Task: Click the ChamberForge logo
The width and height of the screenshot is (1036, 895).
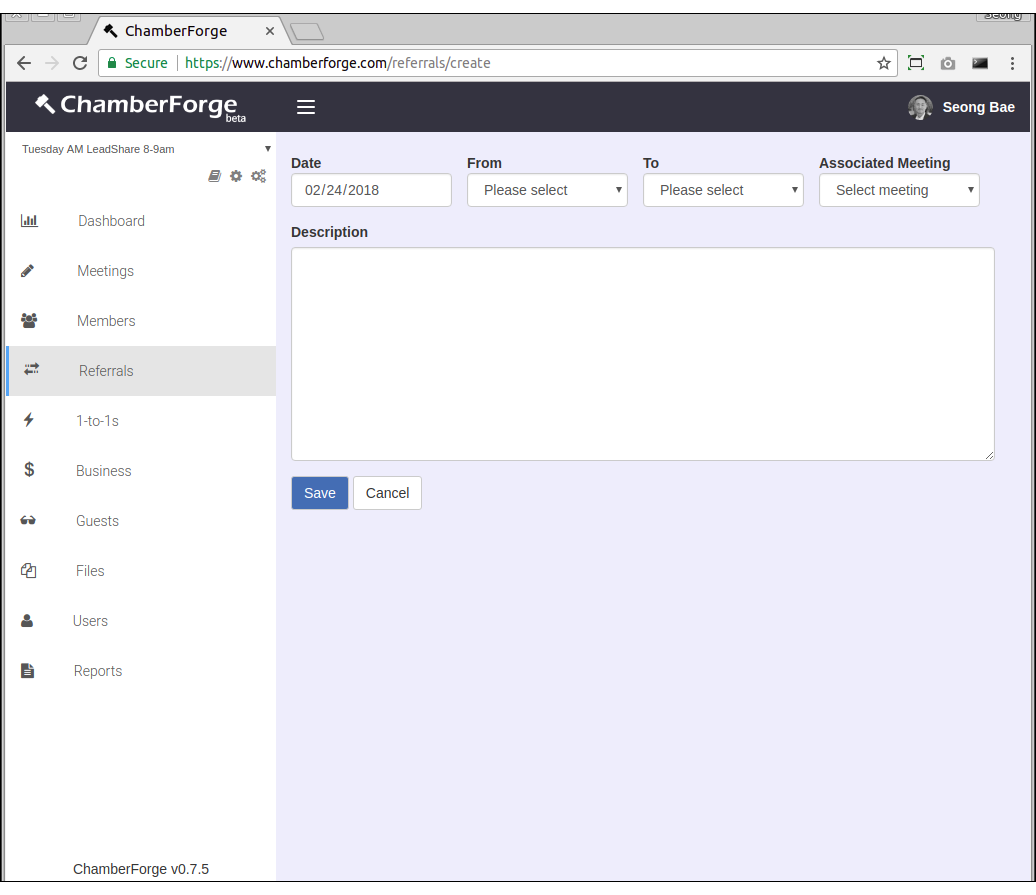Action: [140, 106]
